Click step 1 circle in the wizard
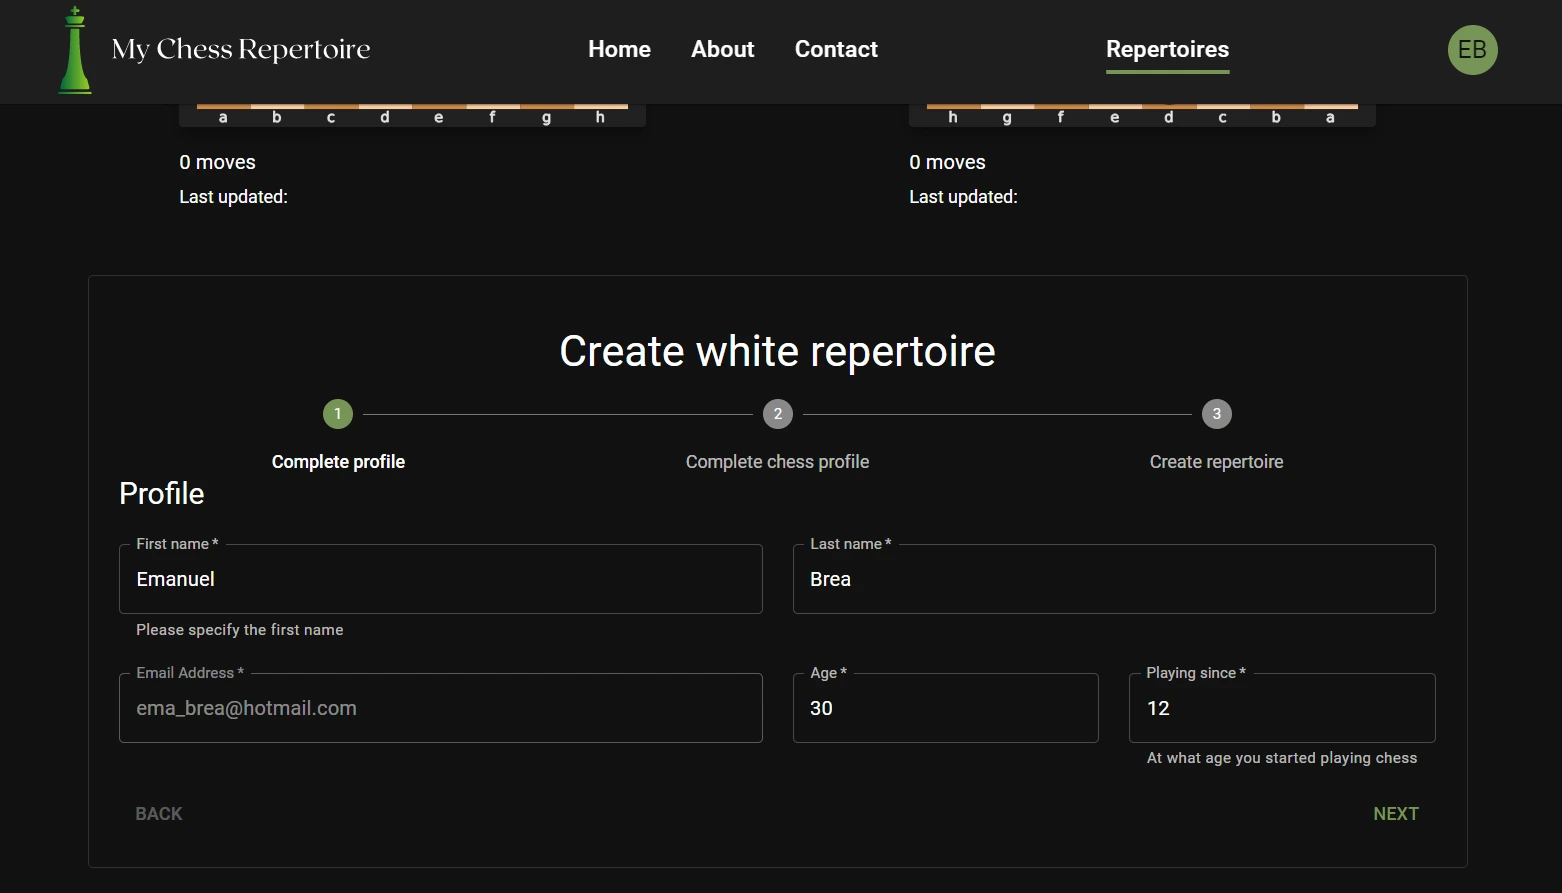Image resolution: width=1562 pixels, height=893 pixels. click(x=337, y=413)
